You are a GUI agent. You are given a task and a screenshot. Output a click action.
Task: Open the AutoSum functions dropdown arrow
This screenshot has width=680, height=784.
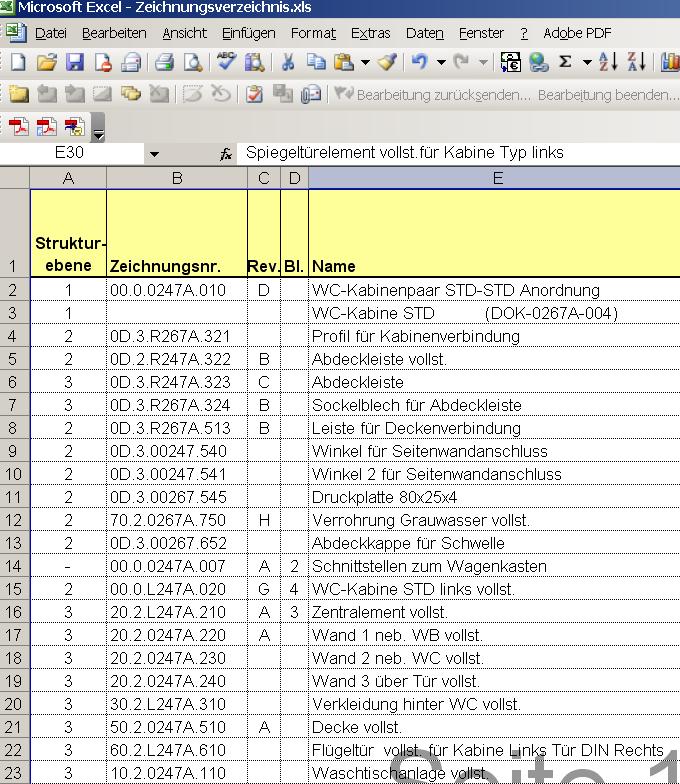pos(588,62)
